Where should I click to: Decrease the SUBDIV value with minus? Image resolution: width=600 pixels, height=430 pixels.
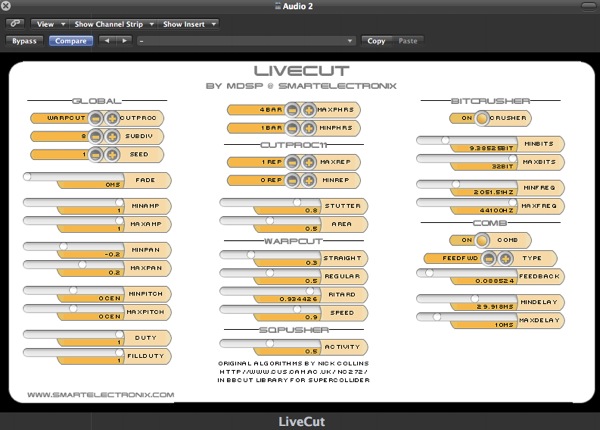(96, 136)
